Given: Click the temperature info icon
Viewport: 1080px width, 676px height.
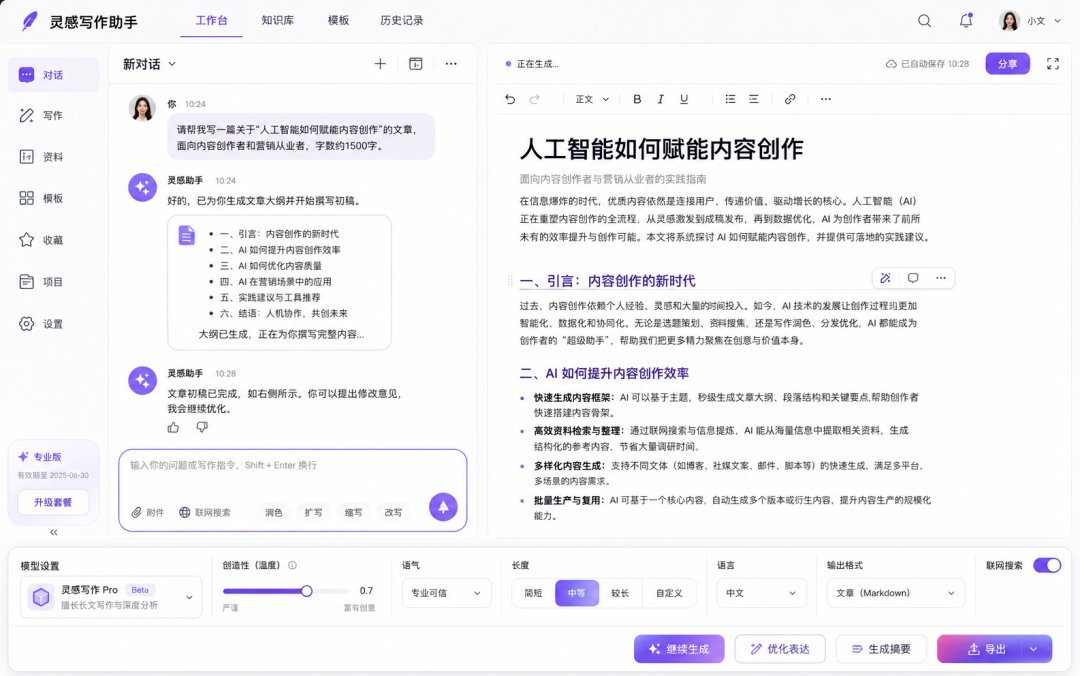Looking at the screenshot, I should pos(292,565).
